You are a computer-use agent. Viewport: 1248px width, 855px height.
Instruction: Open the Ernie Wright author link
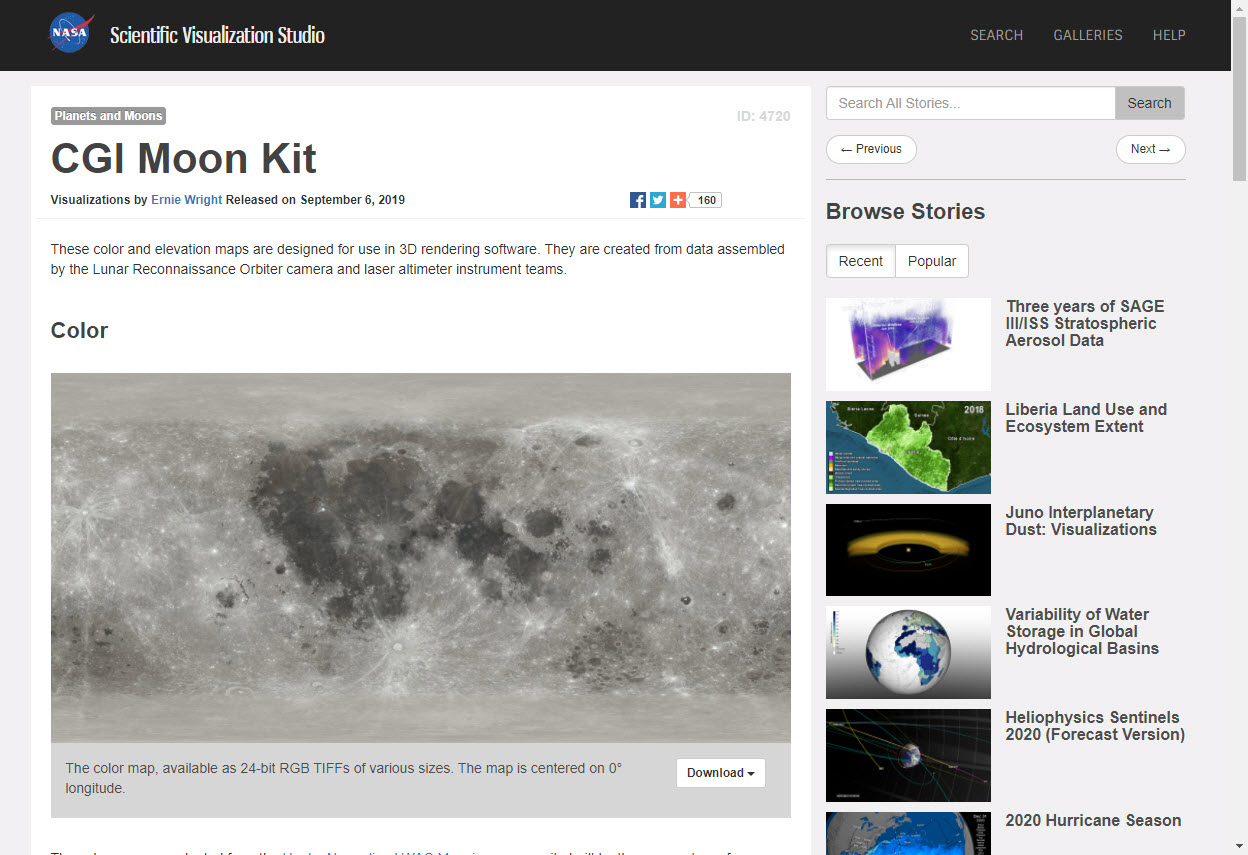coord(187,200)
